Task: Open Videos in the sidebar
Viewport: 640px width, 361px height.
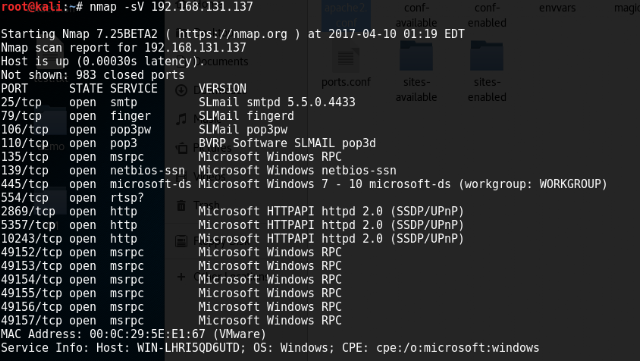Action: point(210,176)
